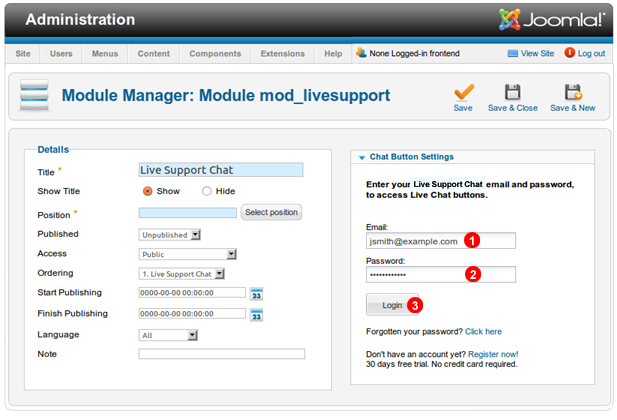Click the Module Manager: Module mod_livesupport heading

226,96
